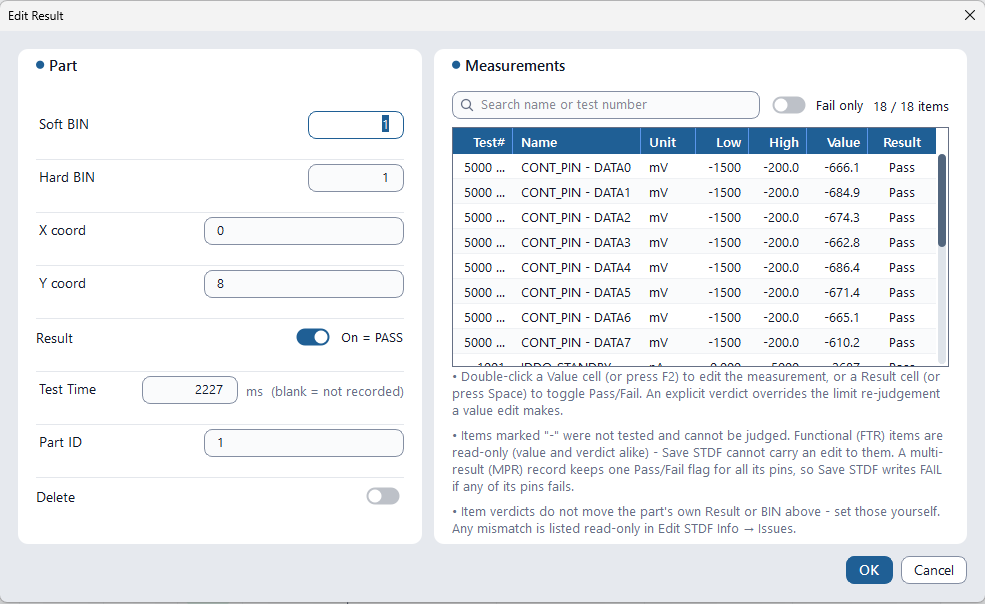Click the Pass result for CONT_PIN - DATA0
The height and width of the screenshot is (604, 985).
(901, 168)
